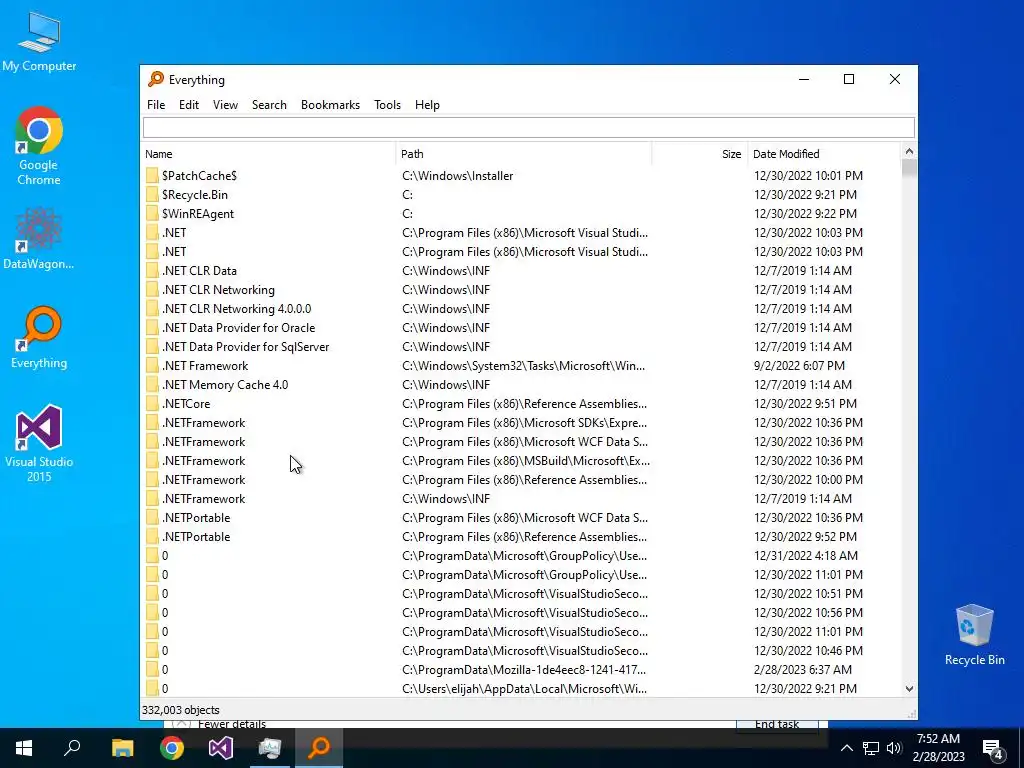Click the C:\Windows\Installer path cell
This screenshot has height=768, width=1024.
point(458,176)
